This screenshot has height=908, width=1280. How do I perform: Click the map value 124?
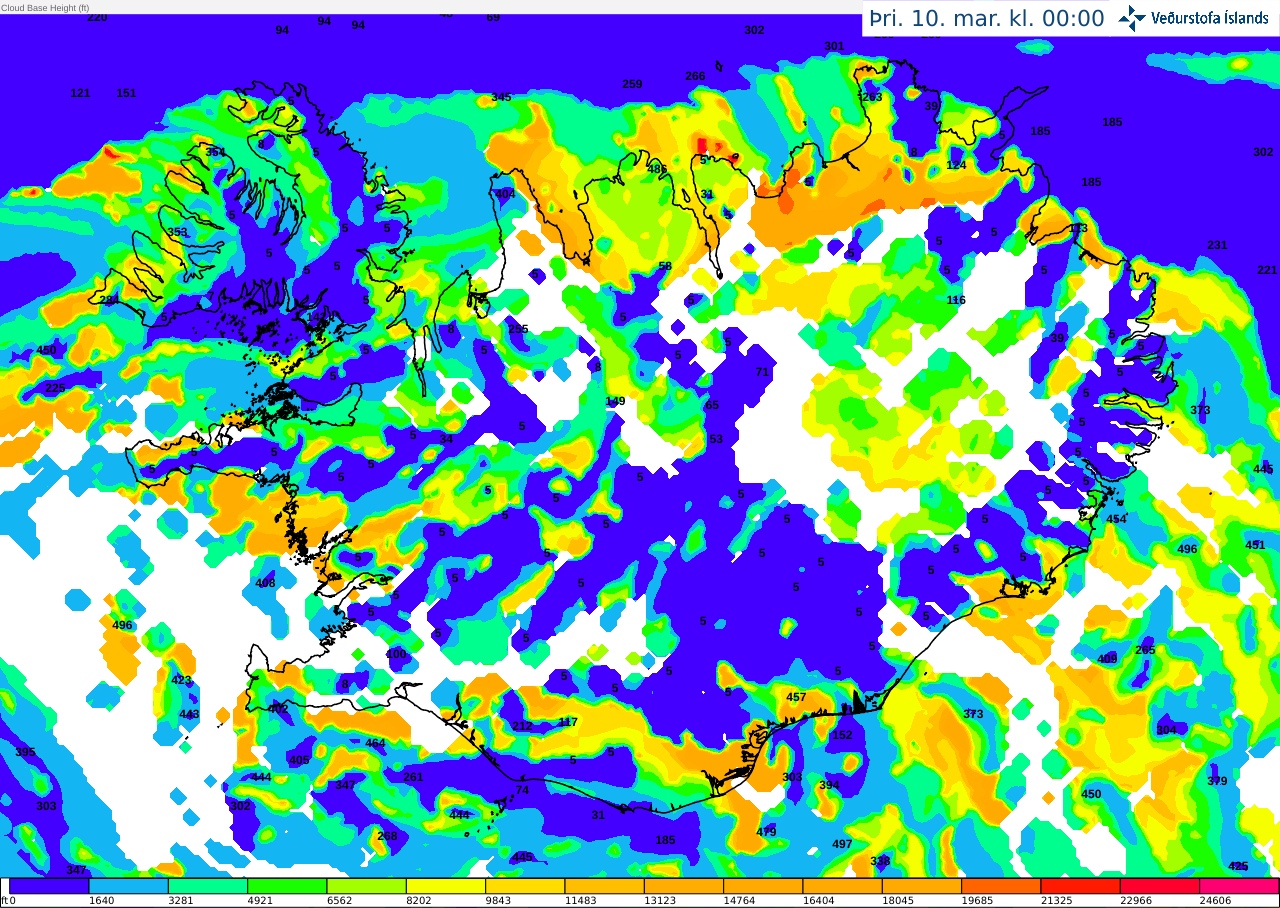coord(957,165)
